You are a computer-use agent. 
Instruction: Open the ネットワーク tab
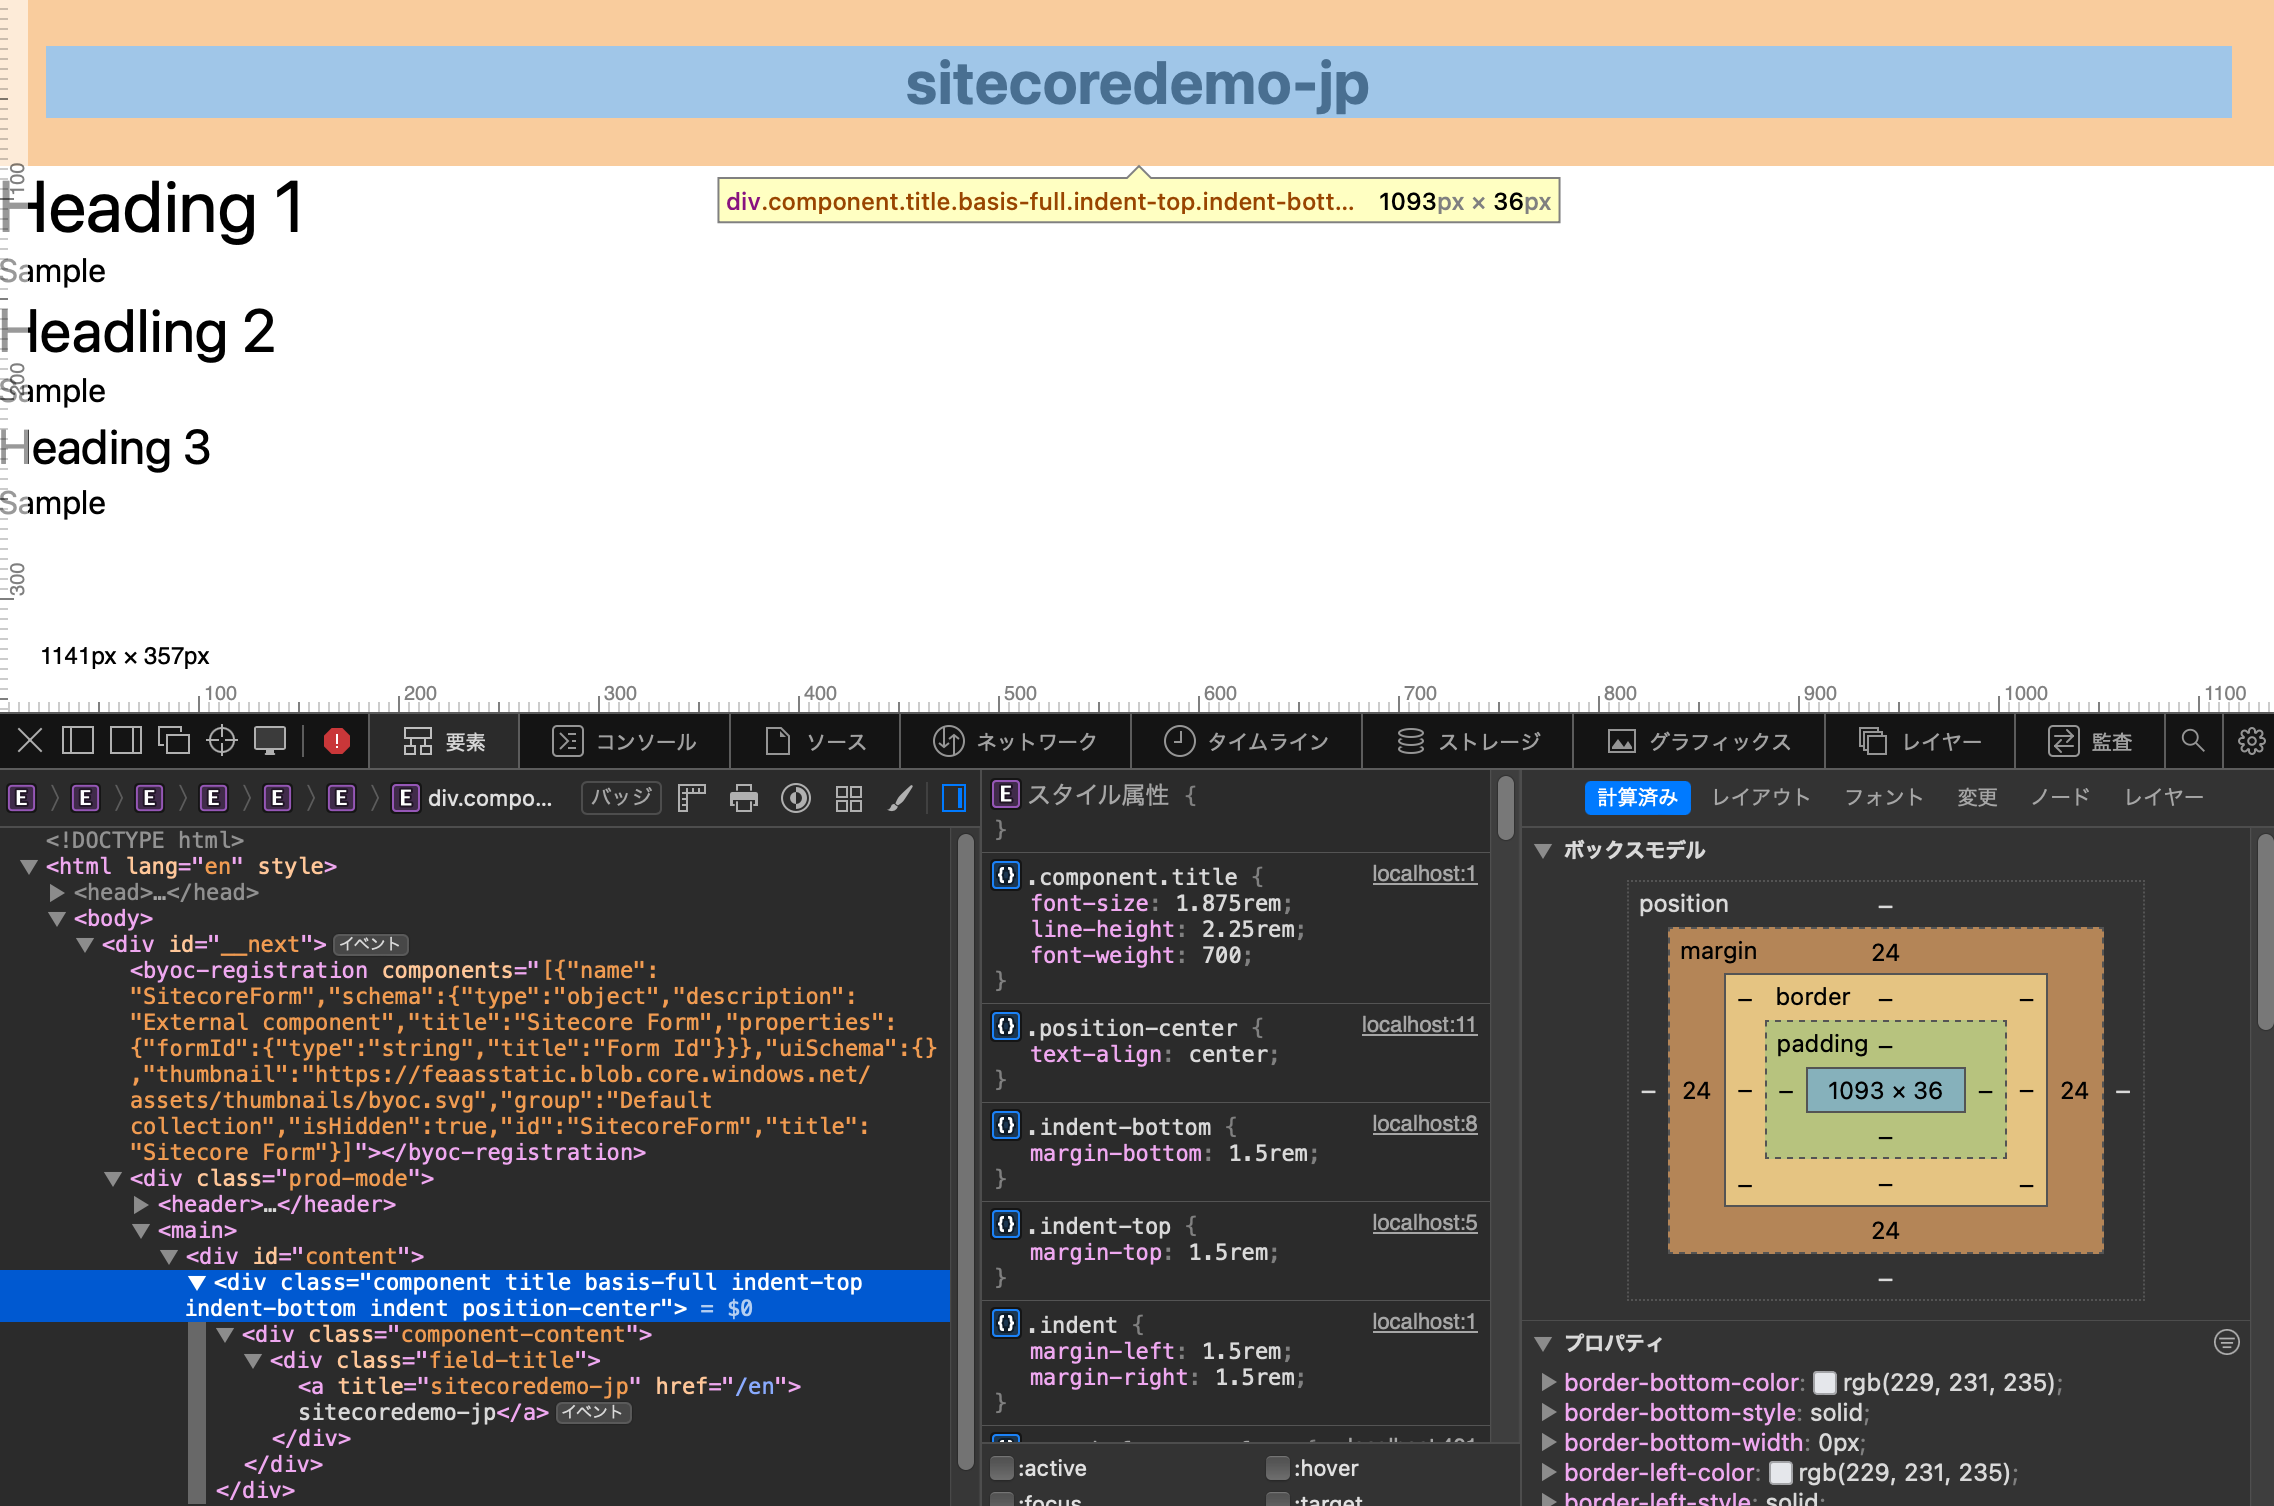(1016, 741)
